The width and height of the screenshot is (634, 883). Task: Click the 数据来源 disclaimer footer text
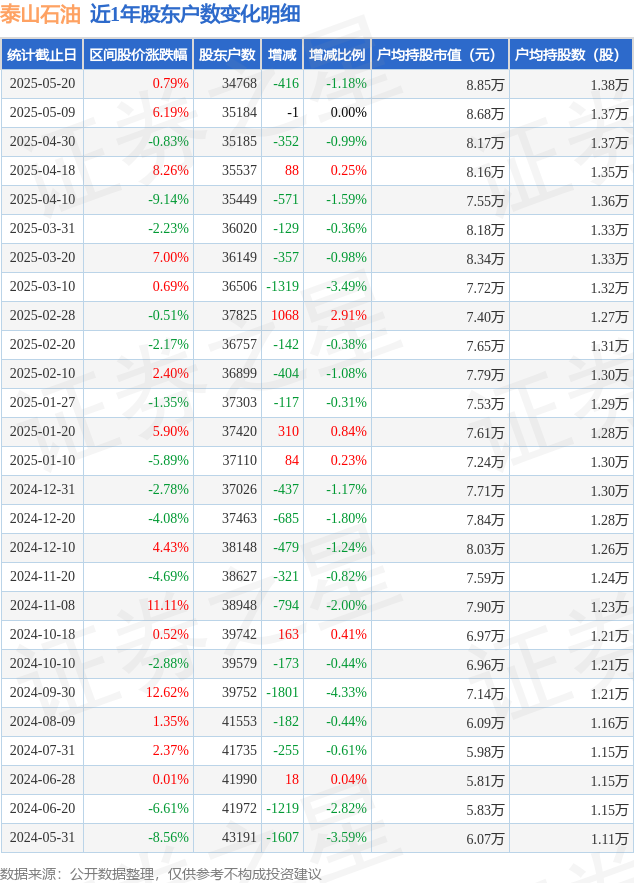[x=161, y=873]
